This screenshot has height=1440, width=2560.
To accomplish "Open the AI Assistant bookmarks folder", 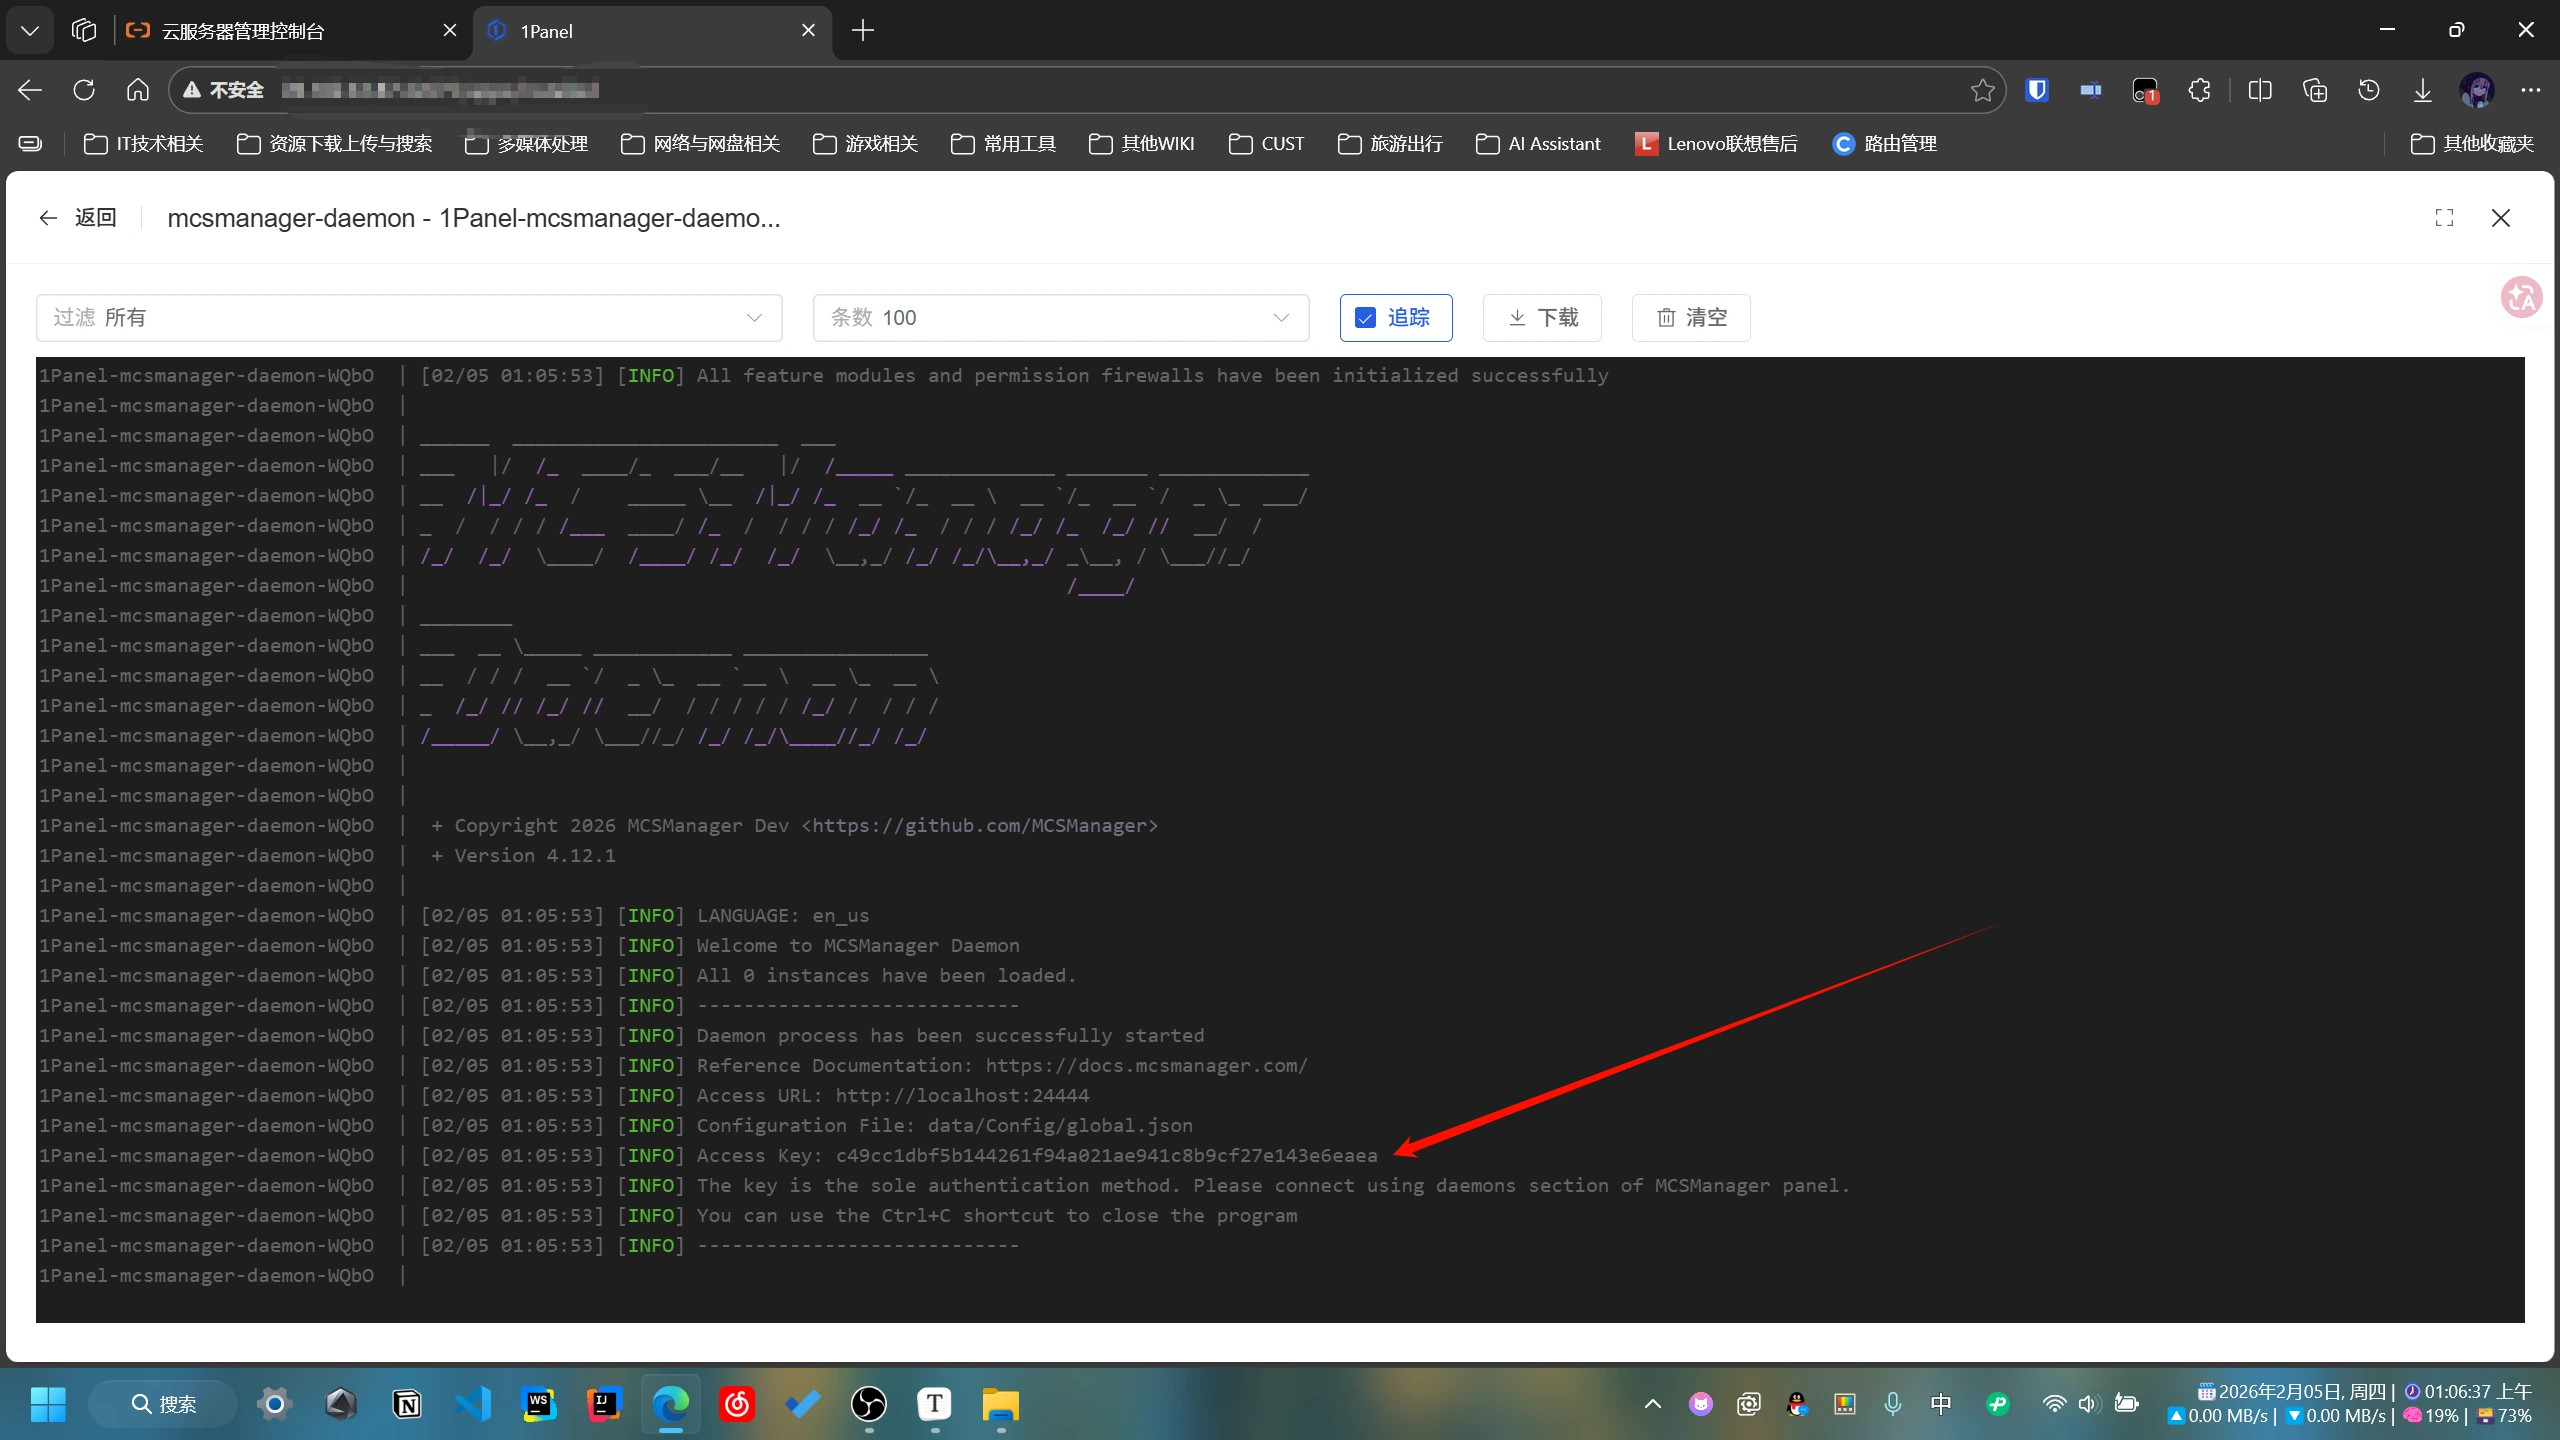I will pyautogui.click(x=1538, y=144).
